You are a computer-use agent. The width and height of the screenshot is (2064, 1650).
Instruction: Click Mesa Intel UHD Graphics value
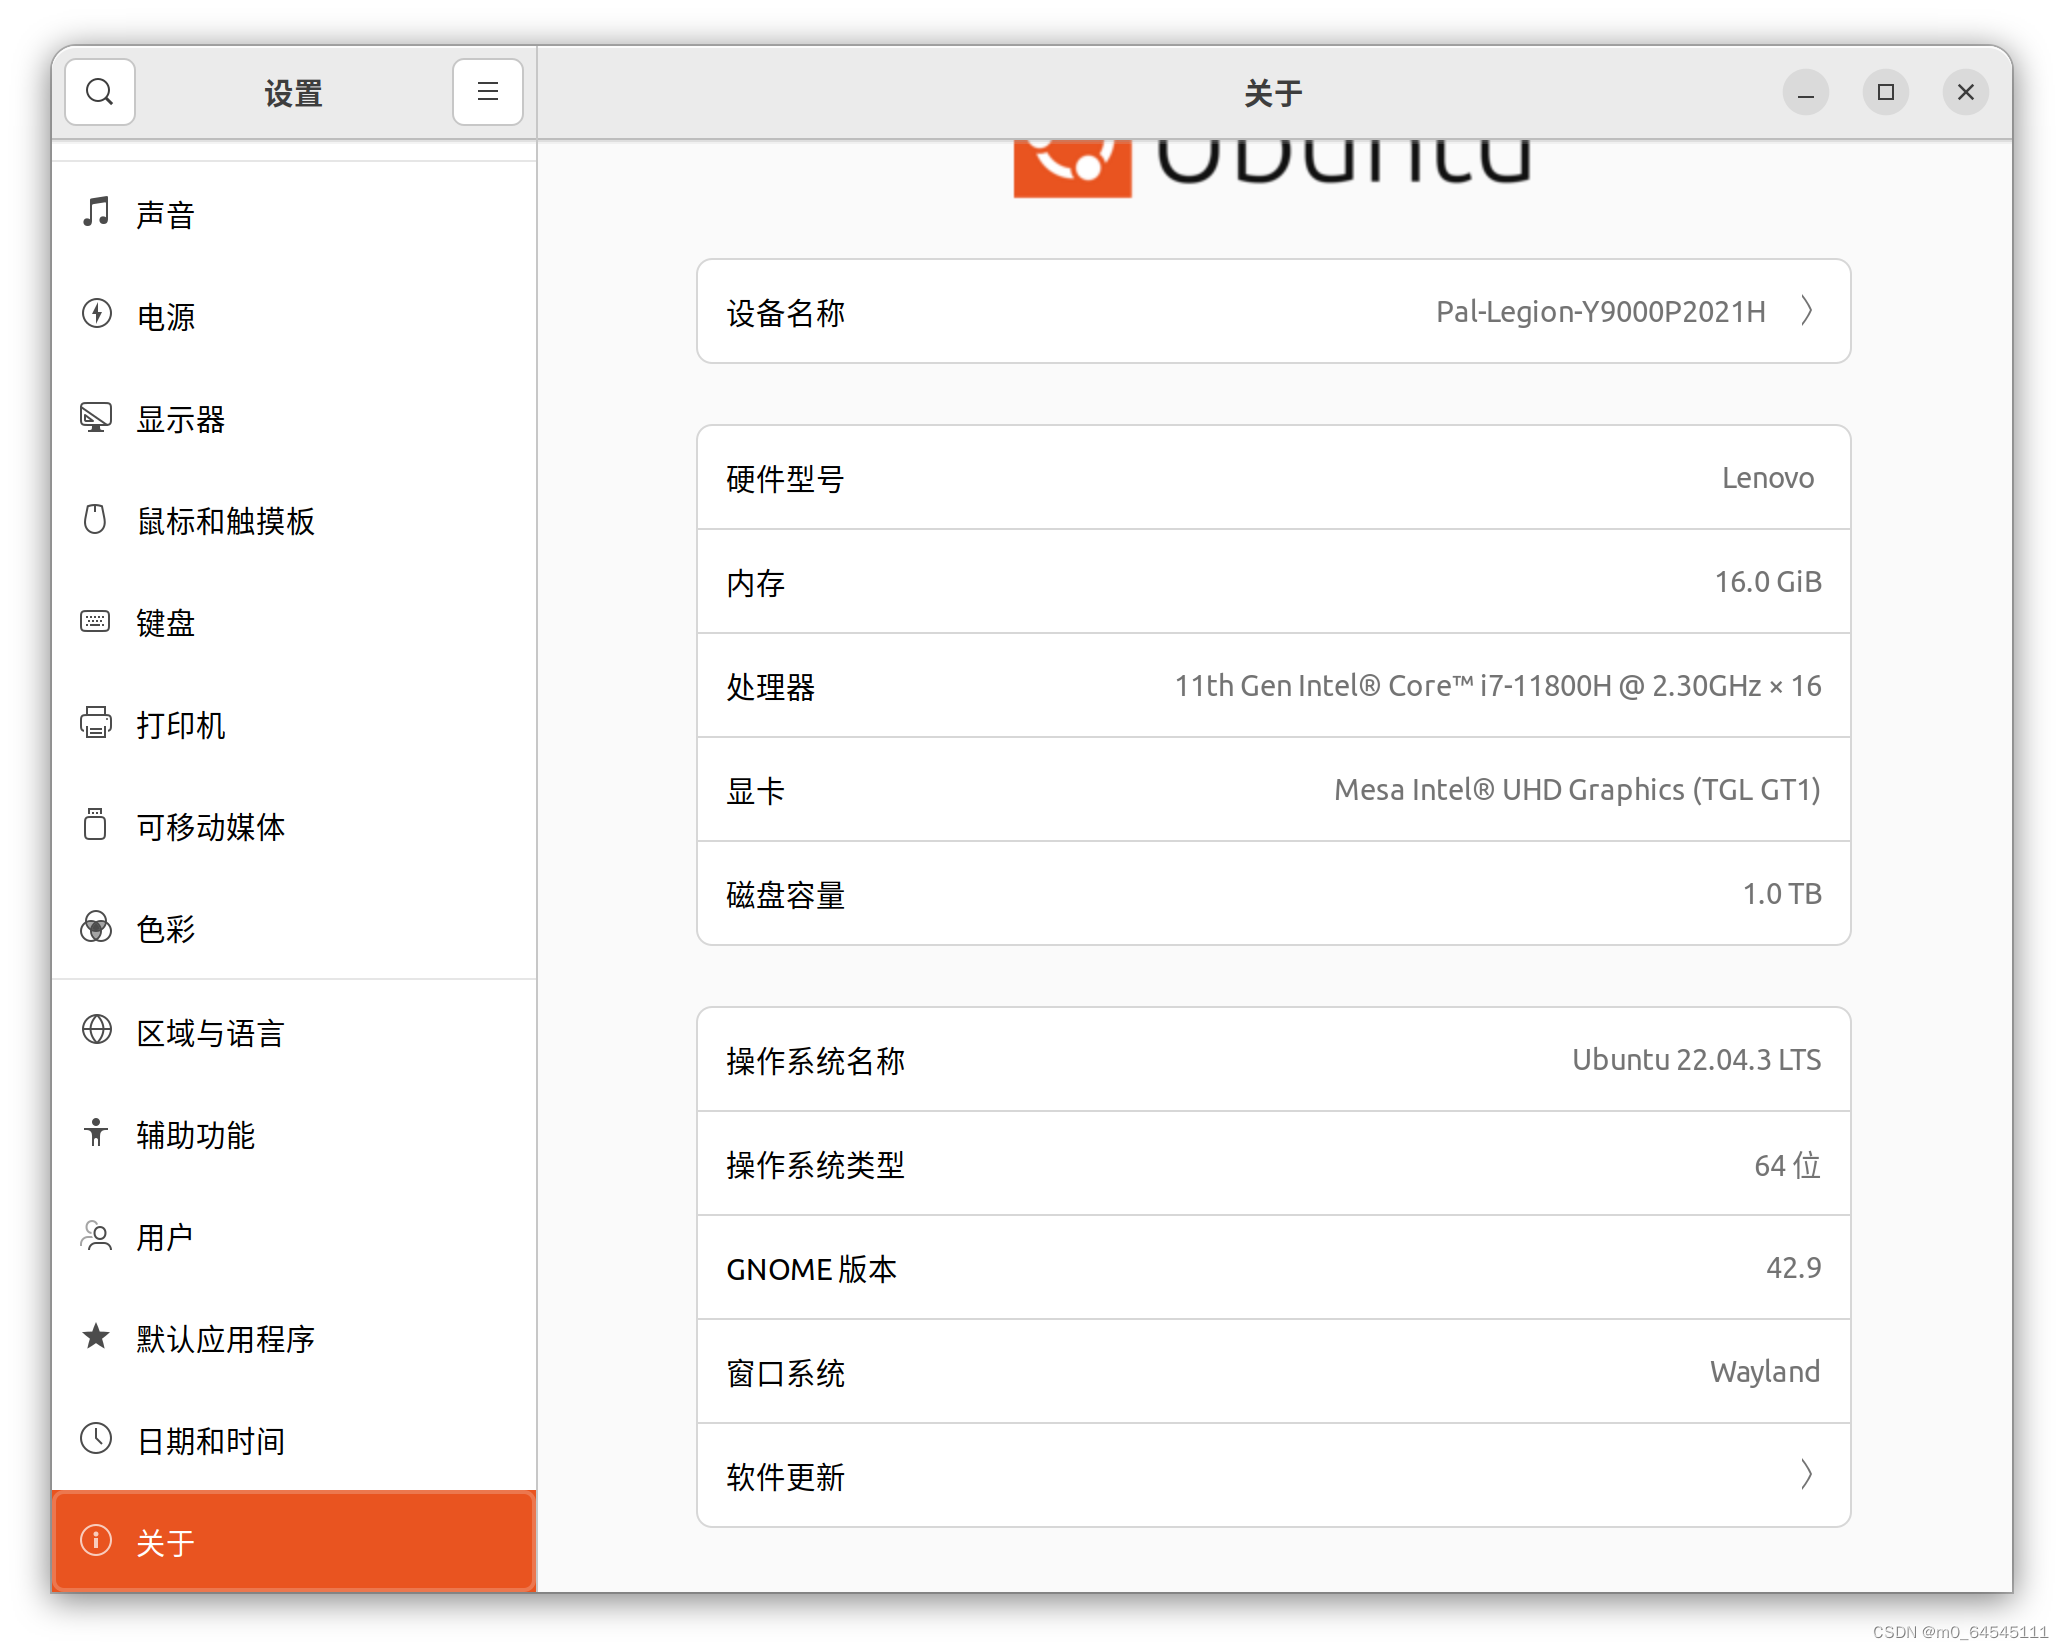1578,790
